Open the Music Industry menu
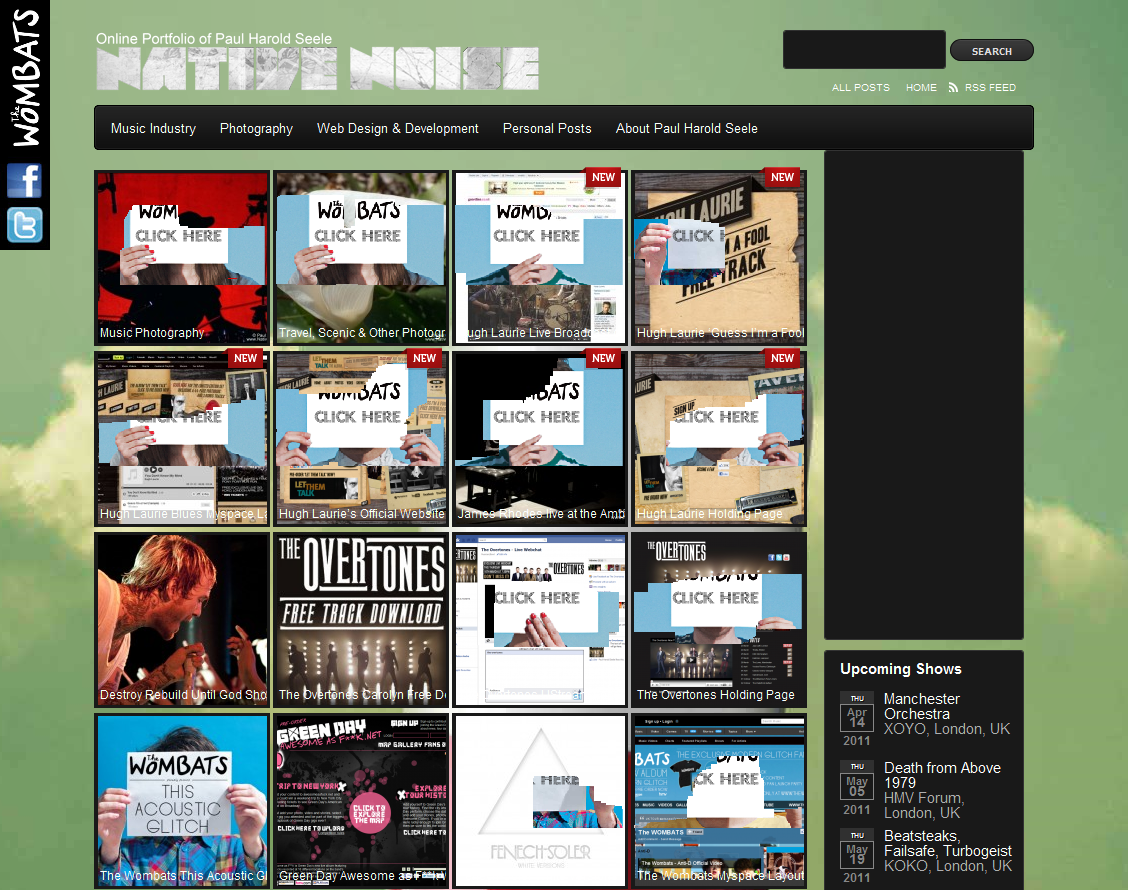This screenshot has width=1128, height=890. coord(153,128)
